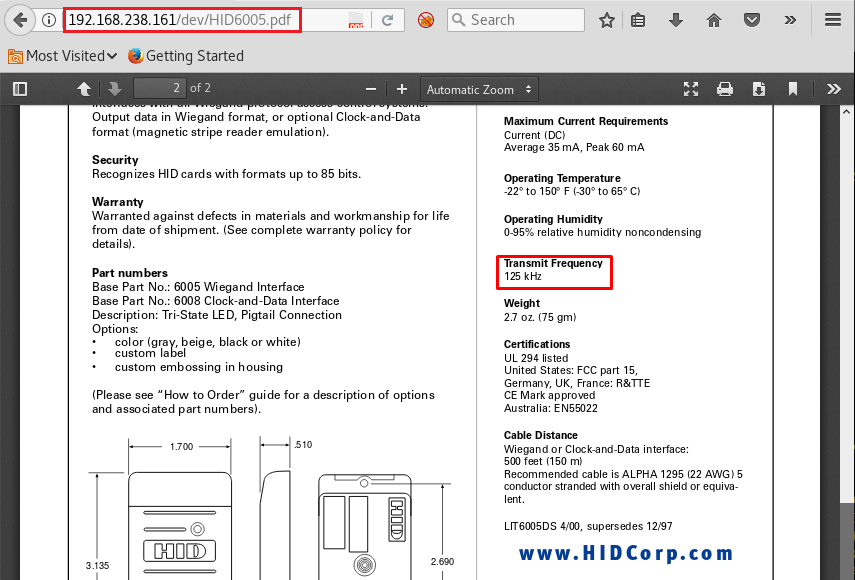Image resolution: width=855 pixels, height=580 pixels.
Task: Click Base Part No.: 6008 Clock-and-Data Interface
Action: click(216, 301)
